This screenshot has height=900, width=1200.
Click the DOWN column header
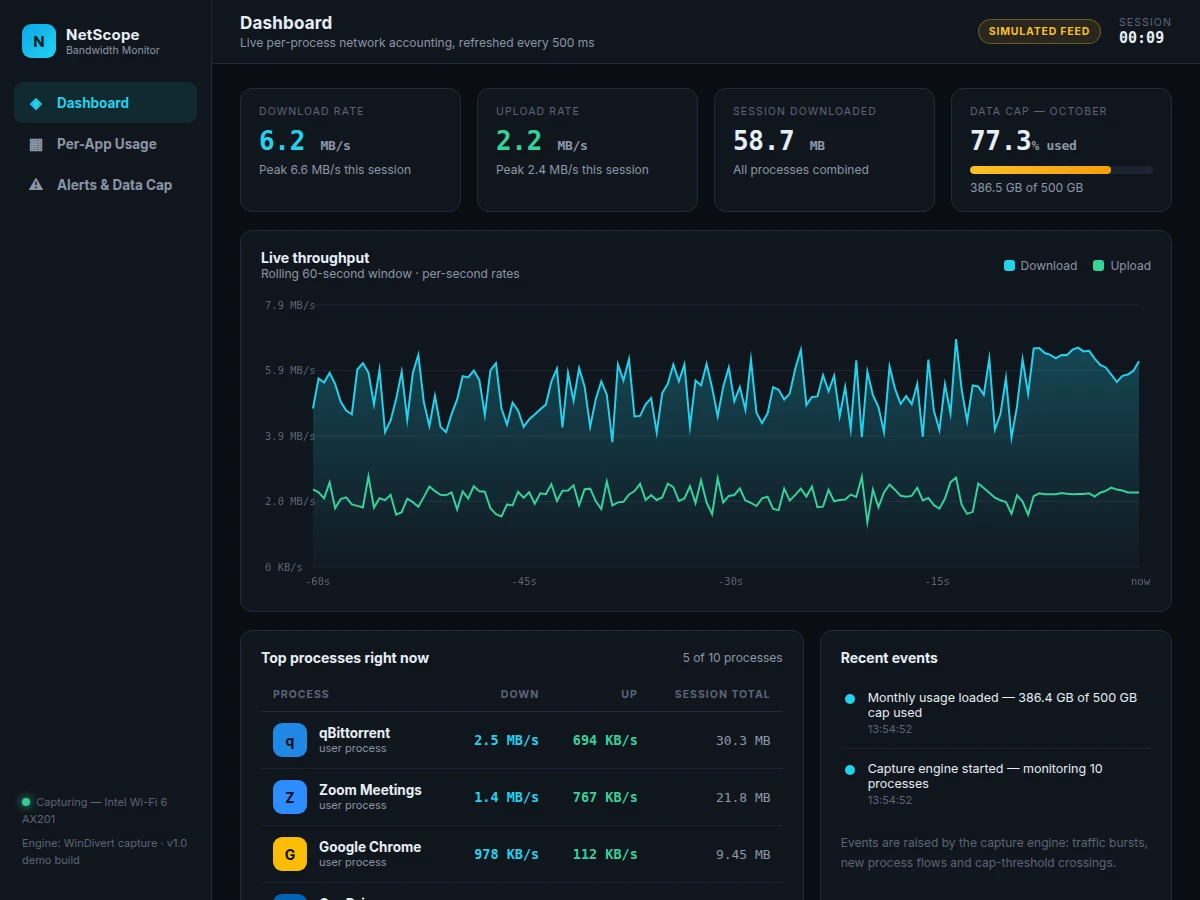point(520,694)
